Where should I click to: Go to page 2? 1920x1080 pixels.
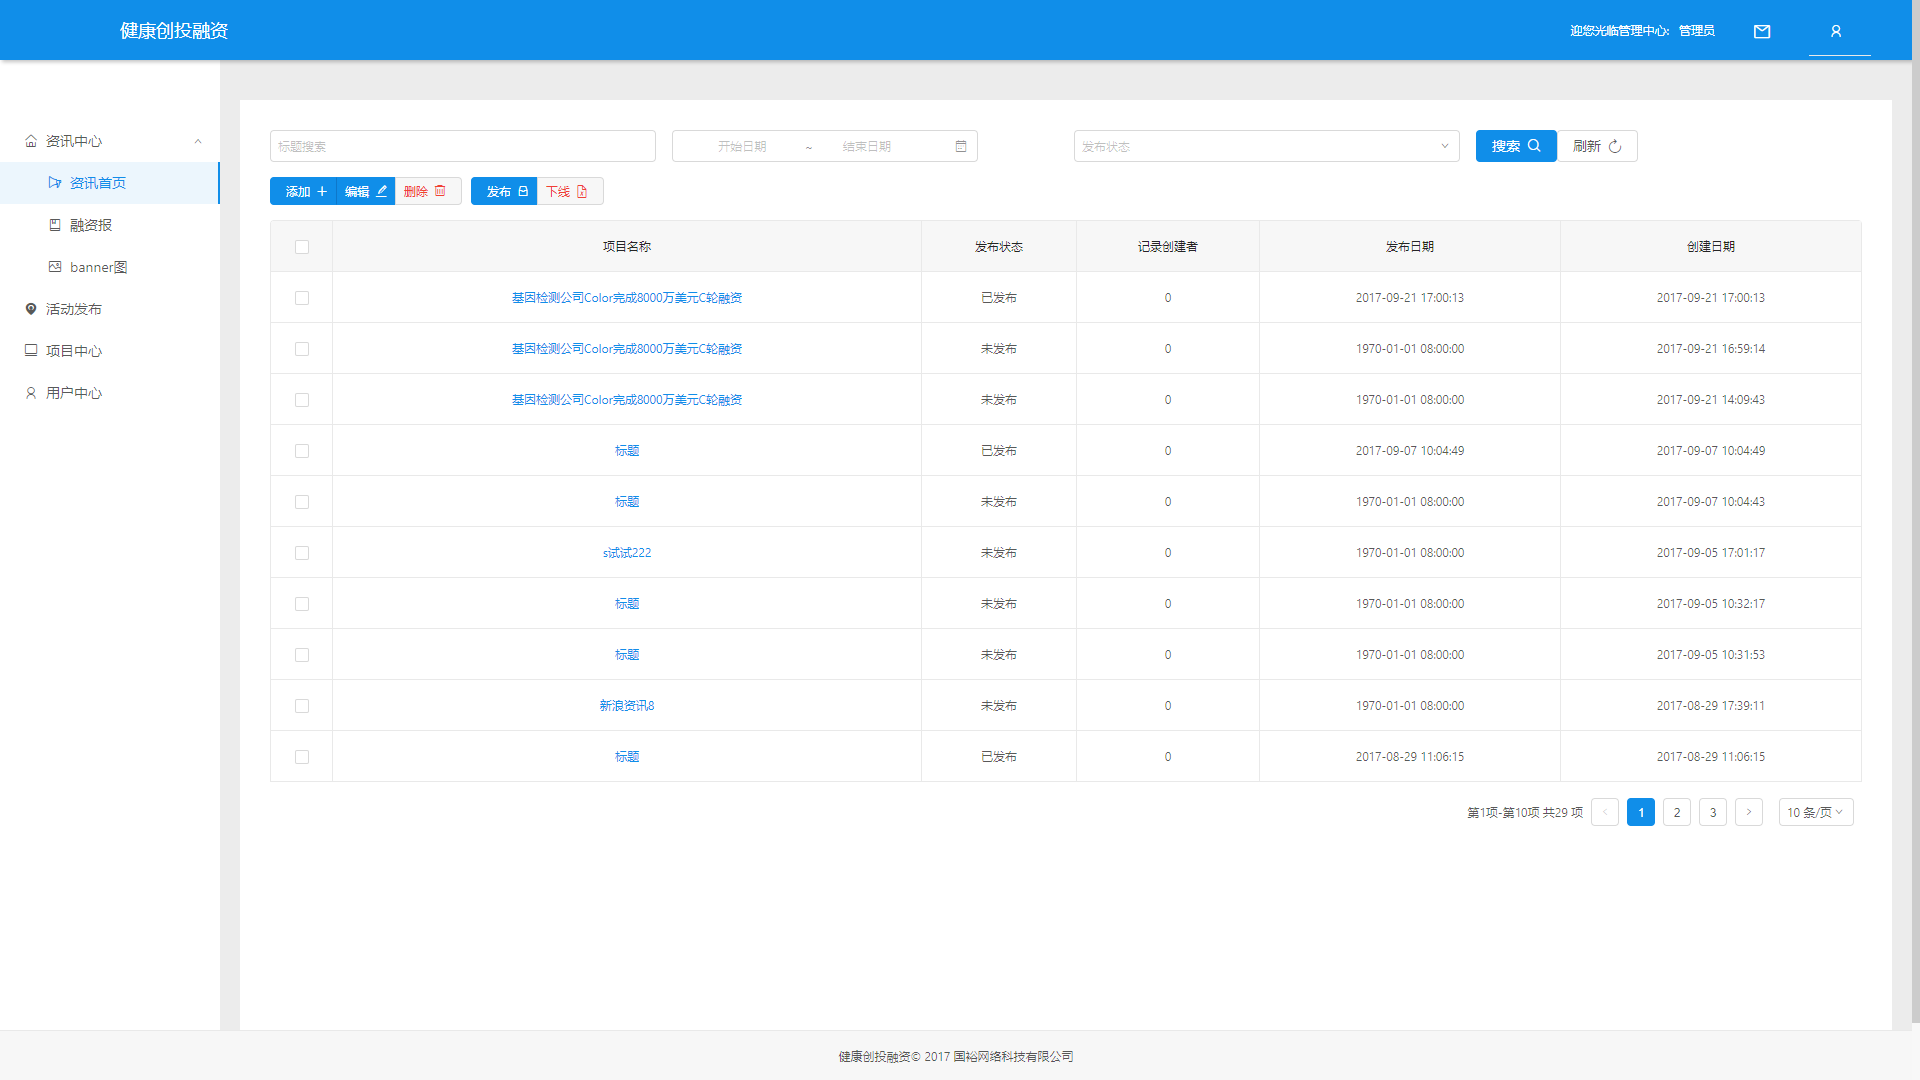click(x=1677, y=812)
